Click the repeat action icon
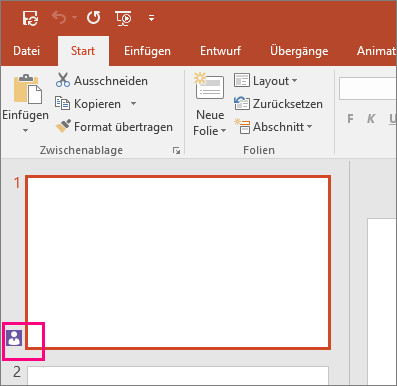Screen dimensions: 397x386 coord(93,18)
